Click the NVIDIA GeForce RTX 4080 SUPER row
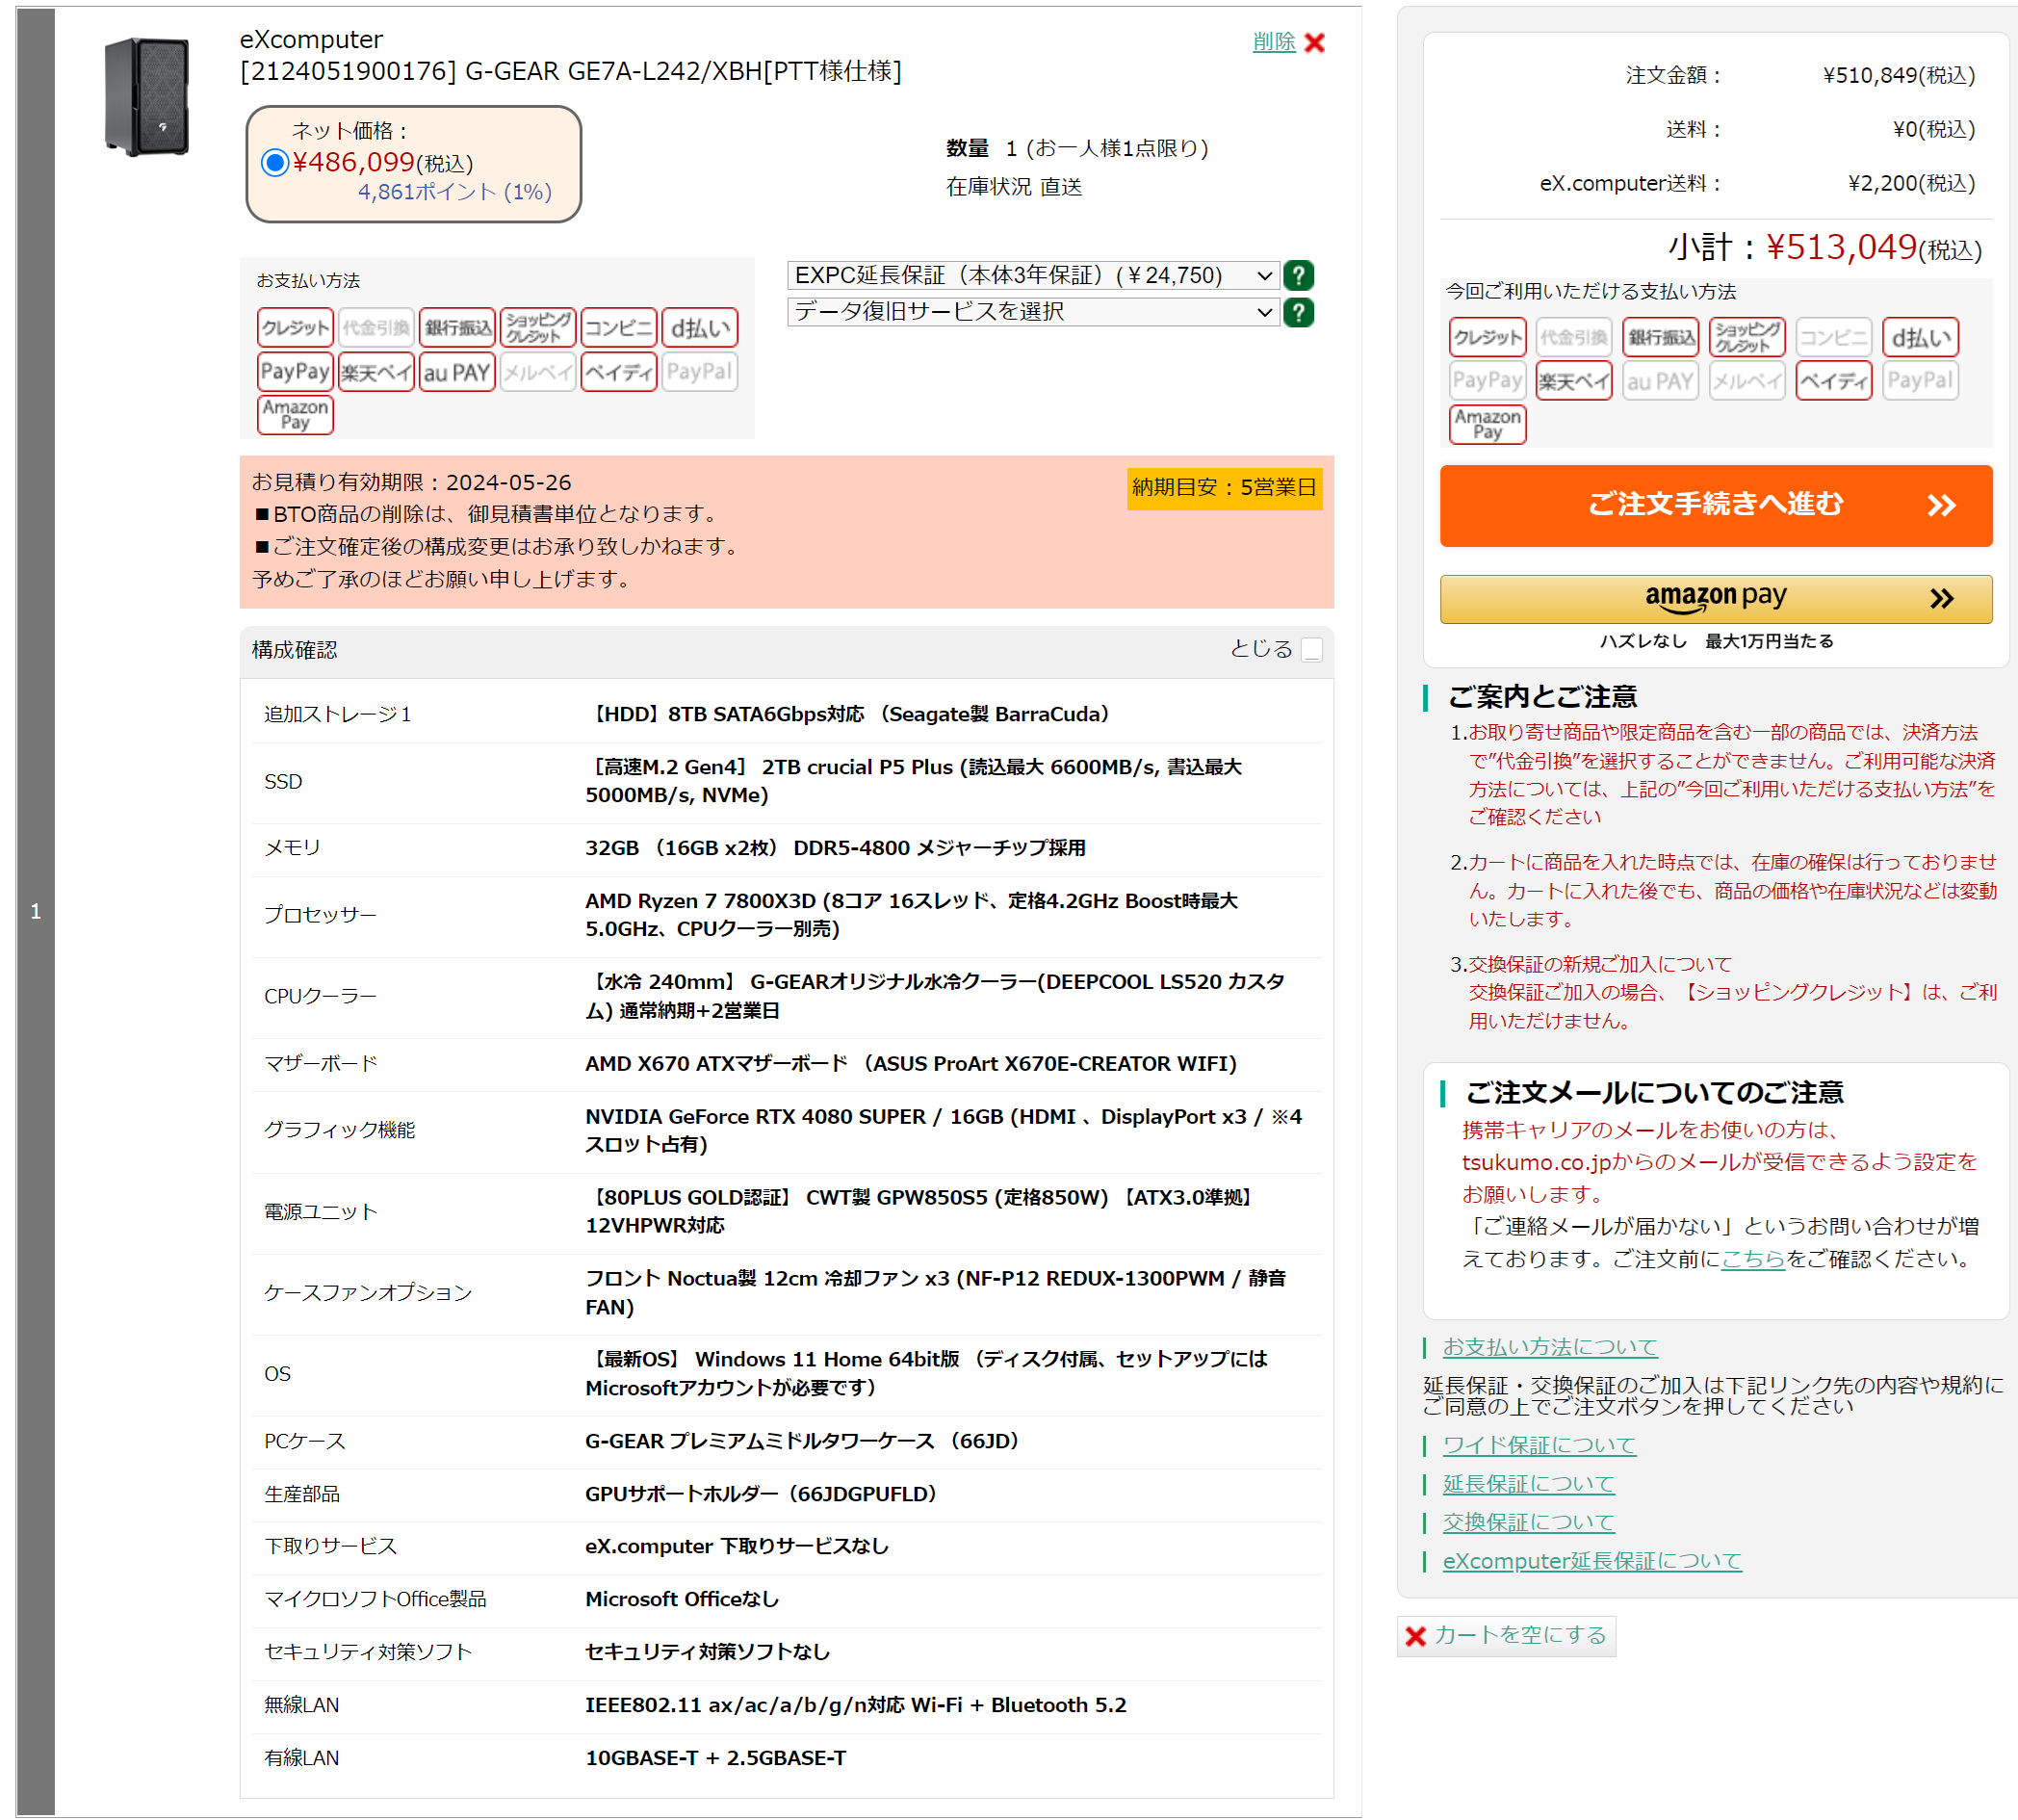The width and height of the screenshot is (2018, 1820). [786, 1131]
